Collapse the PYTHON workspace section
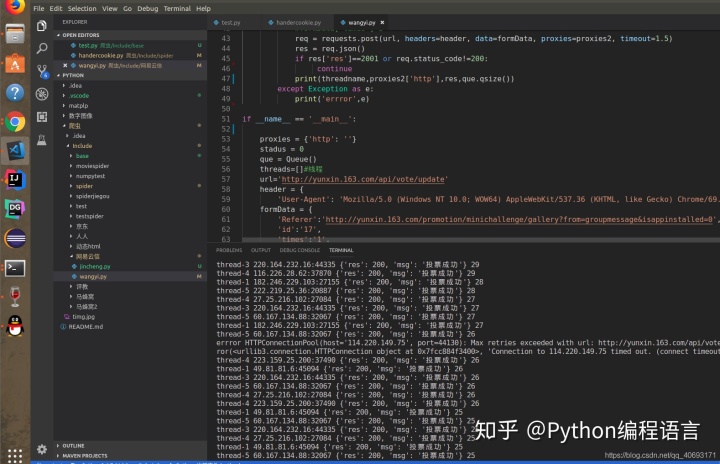720x464 pixels. [x=73, y=75]
